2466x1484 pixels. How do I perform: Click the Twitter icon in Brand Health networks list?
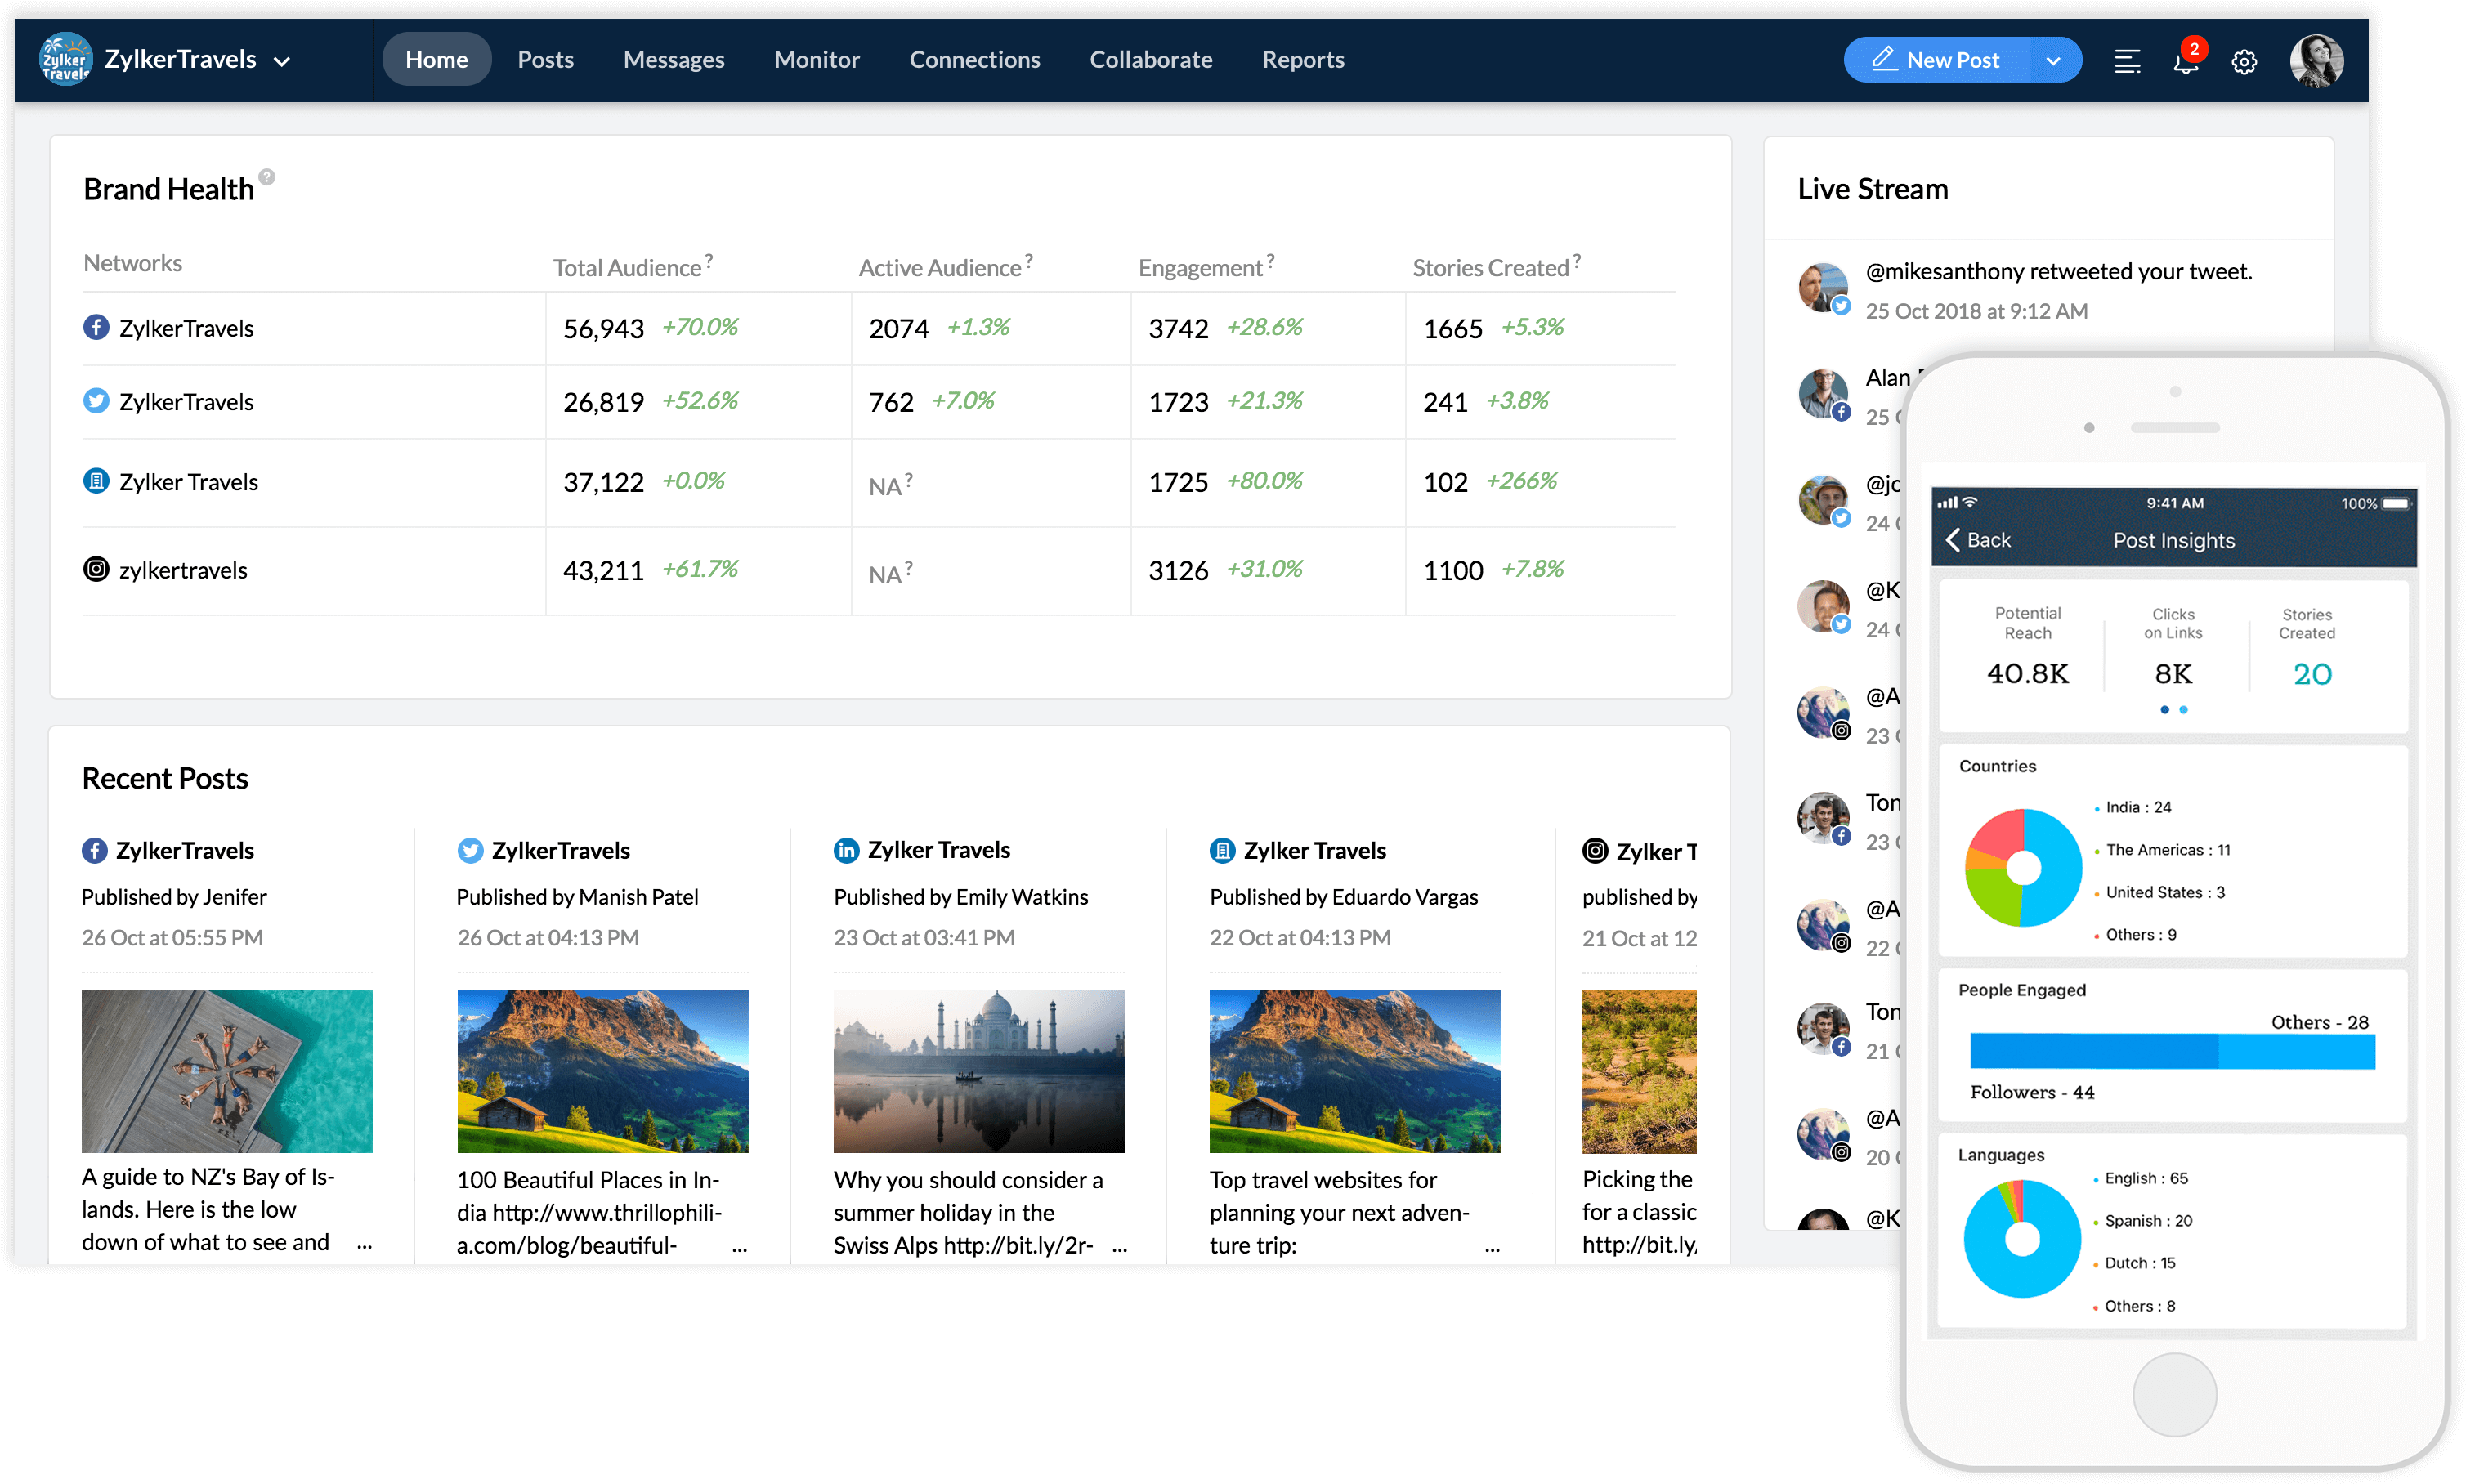96,401
